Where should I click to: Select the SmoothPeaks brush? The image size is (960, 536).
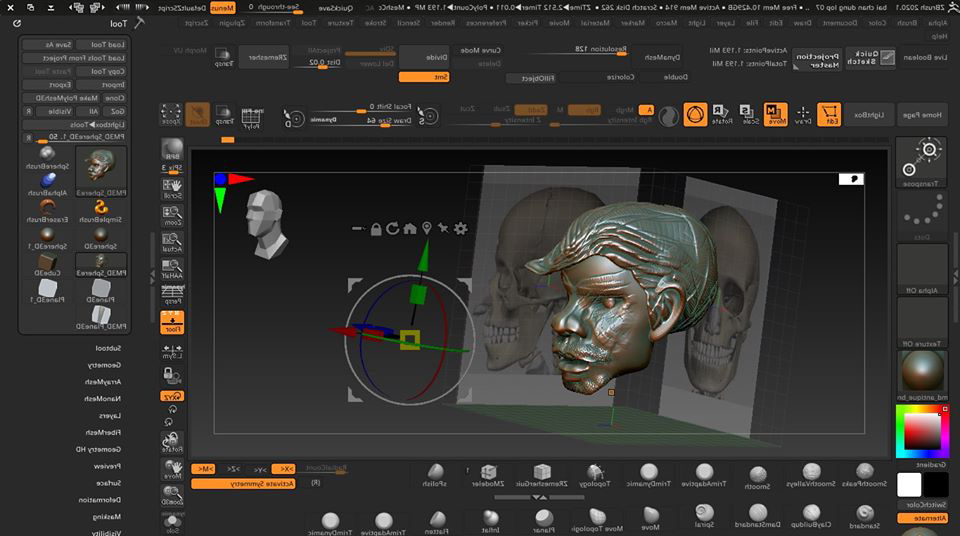864,475
